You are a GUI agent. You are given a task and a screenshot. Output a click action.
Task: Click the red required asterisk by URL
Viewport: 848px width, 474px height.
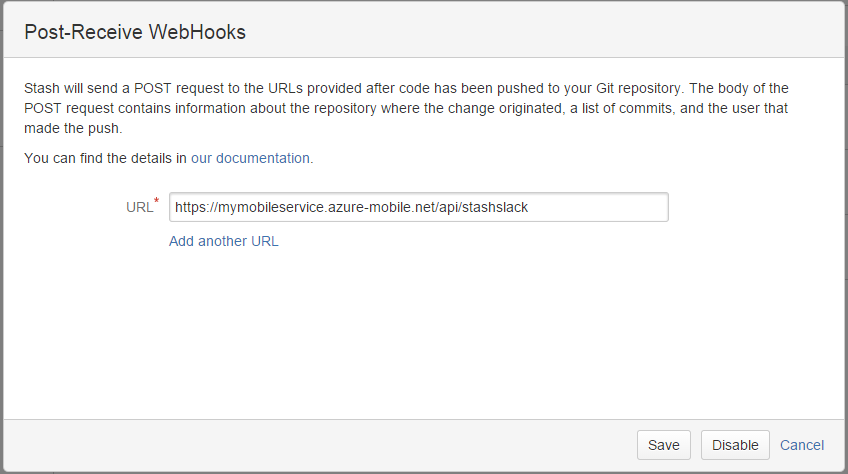tap(156, 203)
